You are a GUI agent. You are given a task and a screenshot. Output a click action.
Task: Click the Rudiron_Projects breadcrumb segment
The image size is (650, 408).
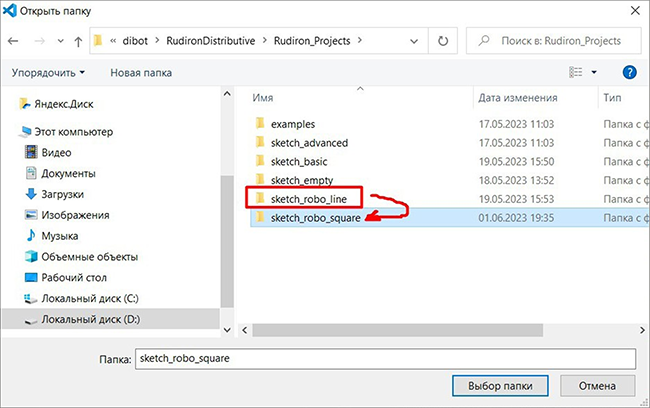pos(312,41)
